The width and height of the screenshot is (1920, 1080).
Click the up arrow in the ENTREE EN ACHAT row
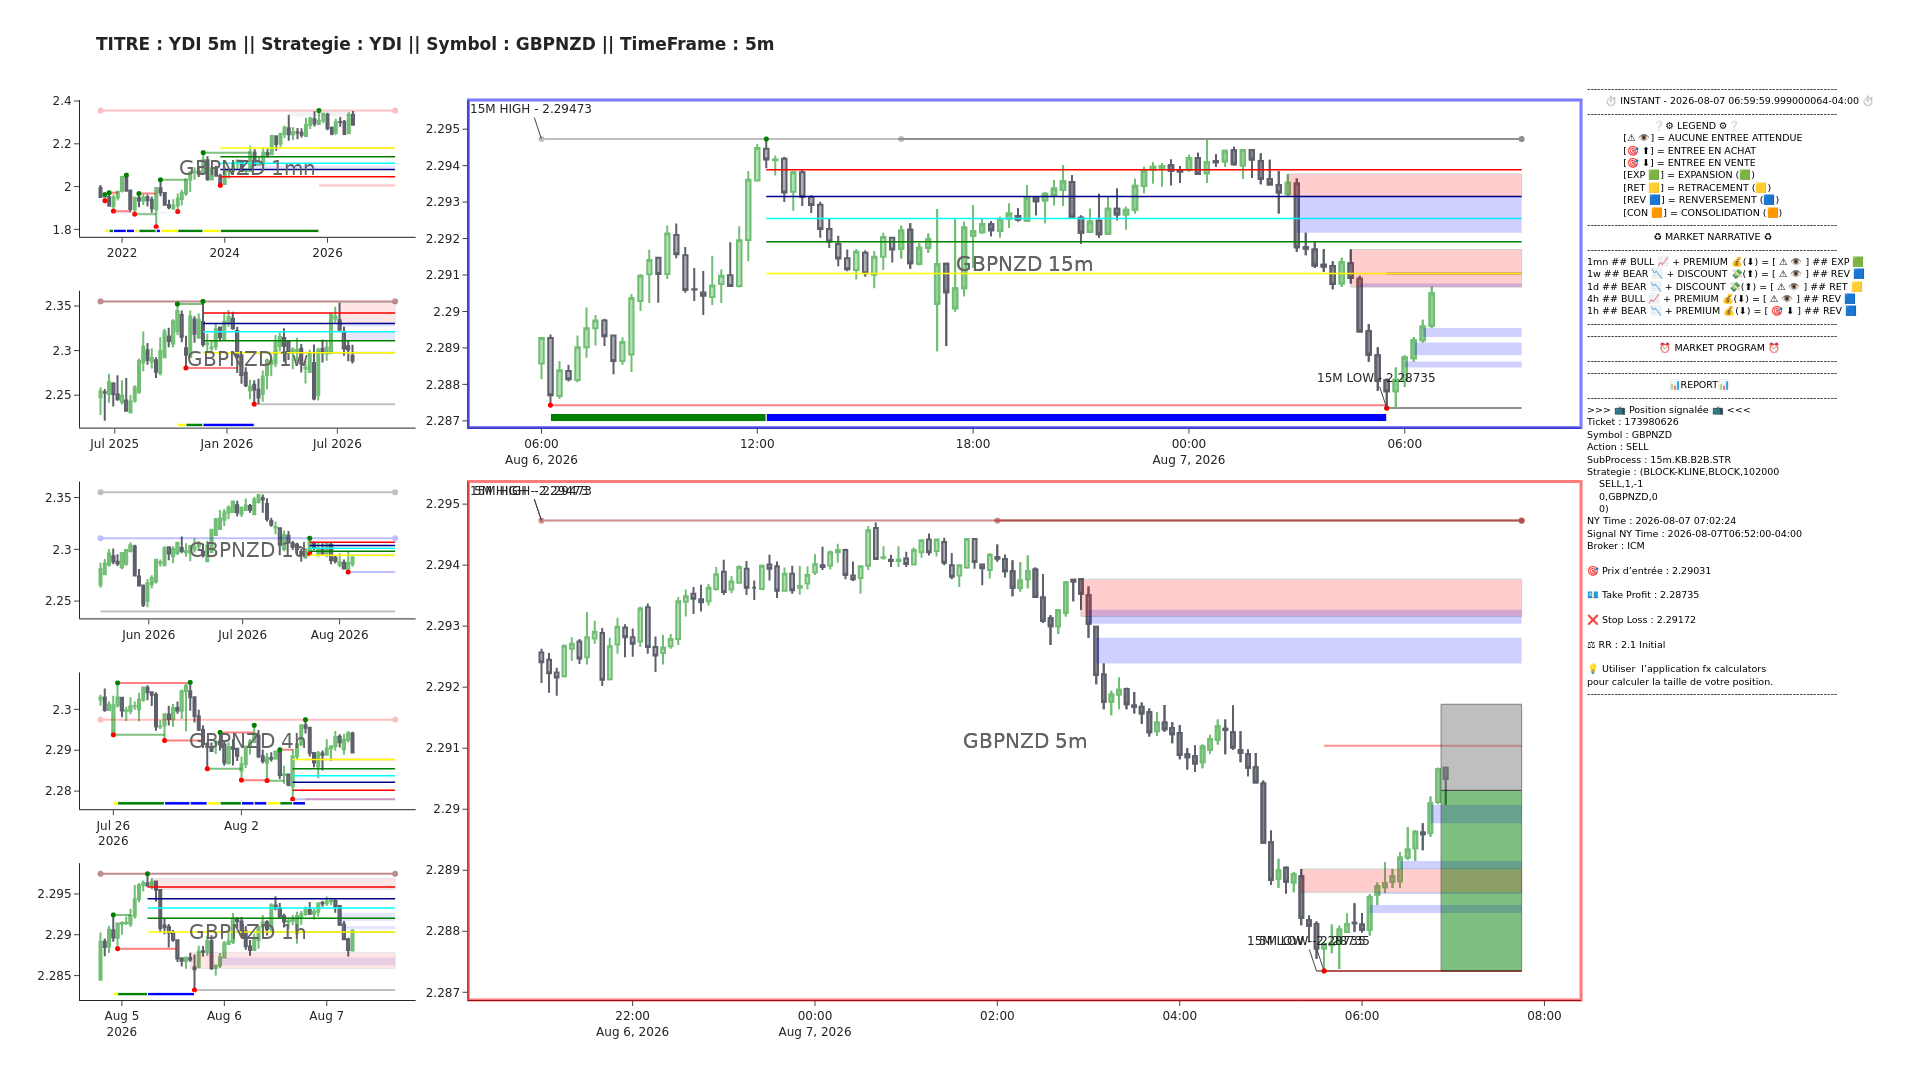pyautogui.click(x=1646, y=151)
